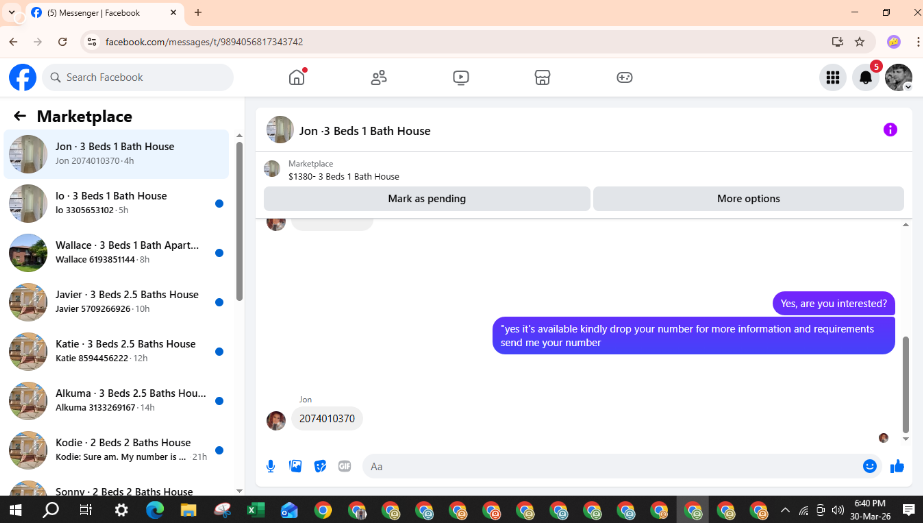Click the site information icon in address bar

[92, 42]
